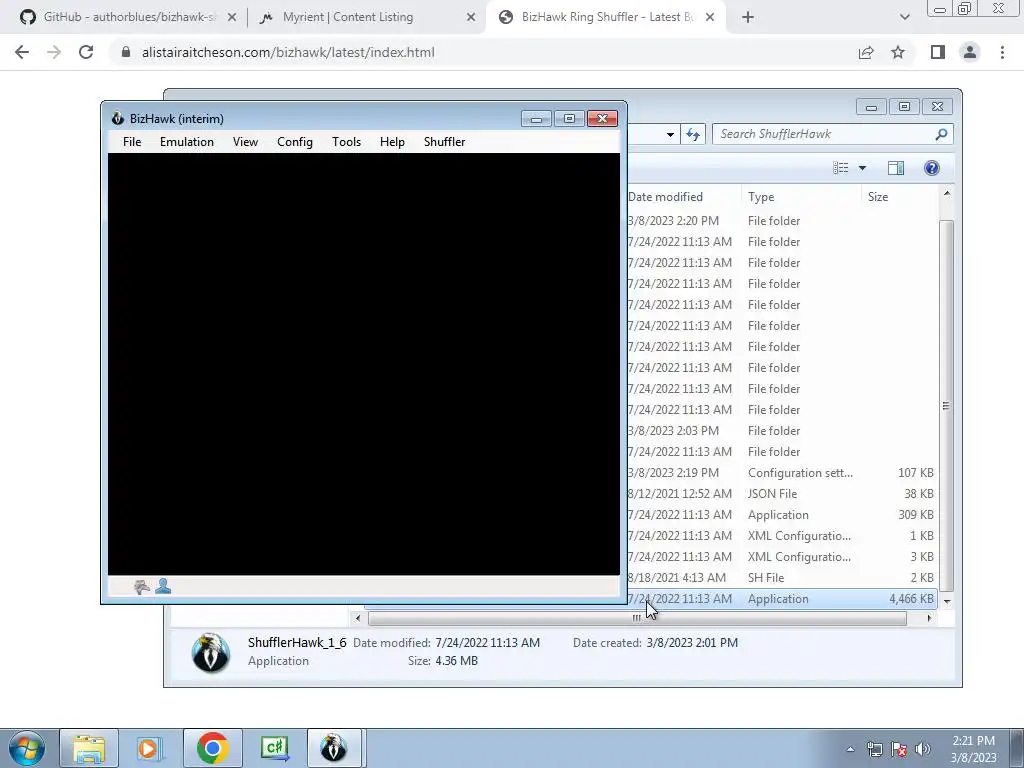Sort by Type column
Image resolution: width=1024 pixels, height=768 pixels.
click(x=801, y=197)
